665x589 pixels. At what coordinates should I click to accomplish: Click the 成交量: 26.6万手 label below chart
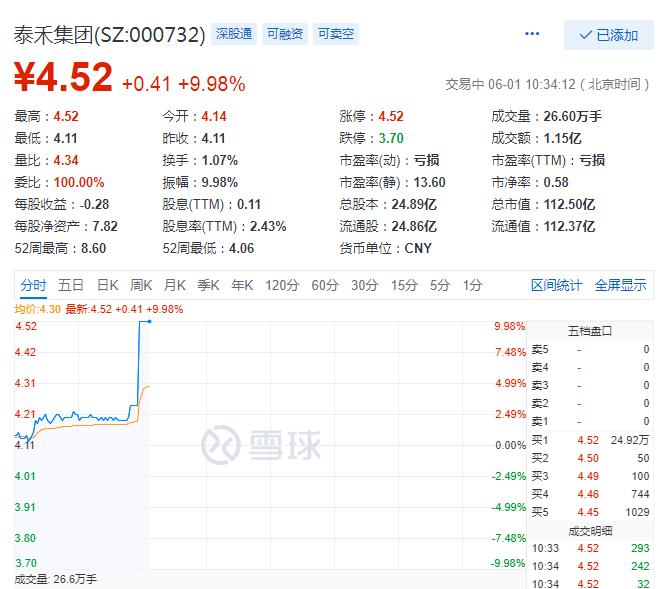[x=56, y=579]
